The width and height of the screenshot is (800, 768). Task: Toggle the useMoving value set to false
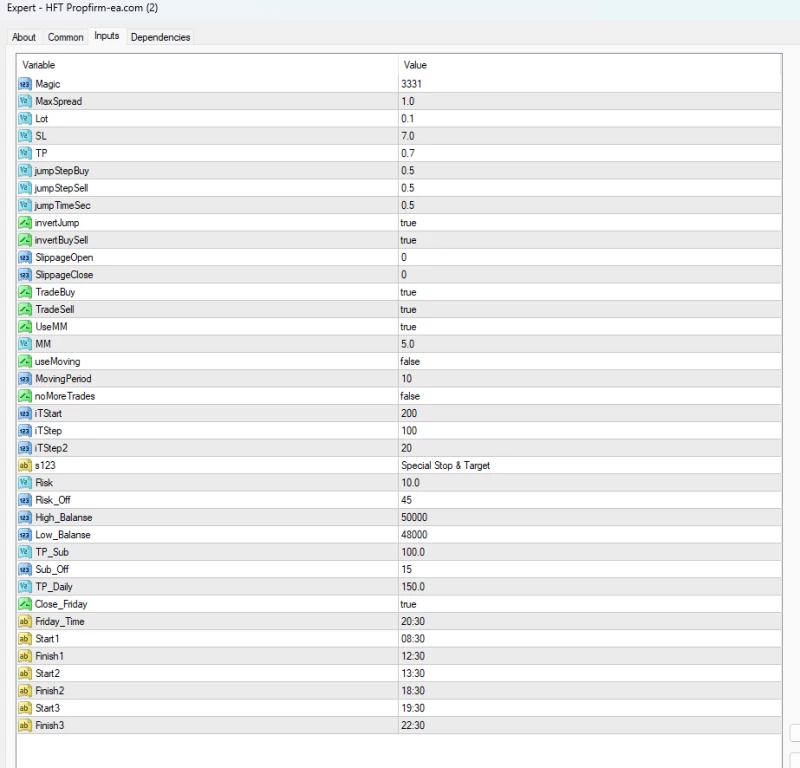click(410, 361)
